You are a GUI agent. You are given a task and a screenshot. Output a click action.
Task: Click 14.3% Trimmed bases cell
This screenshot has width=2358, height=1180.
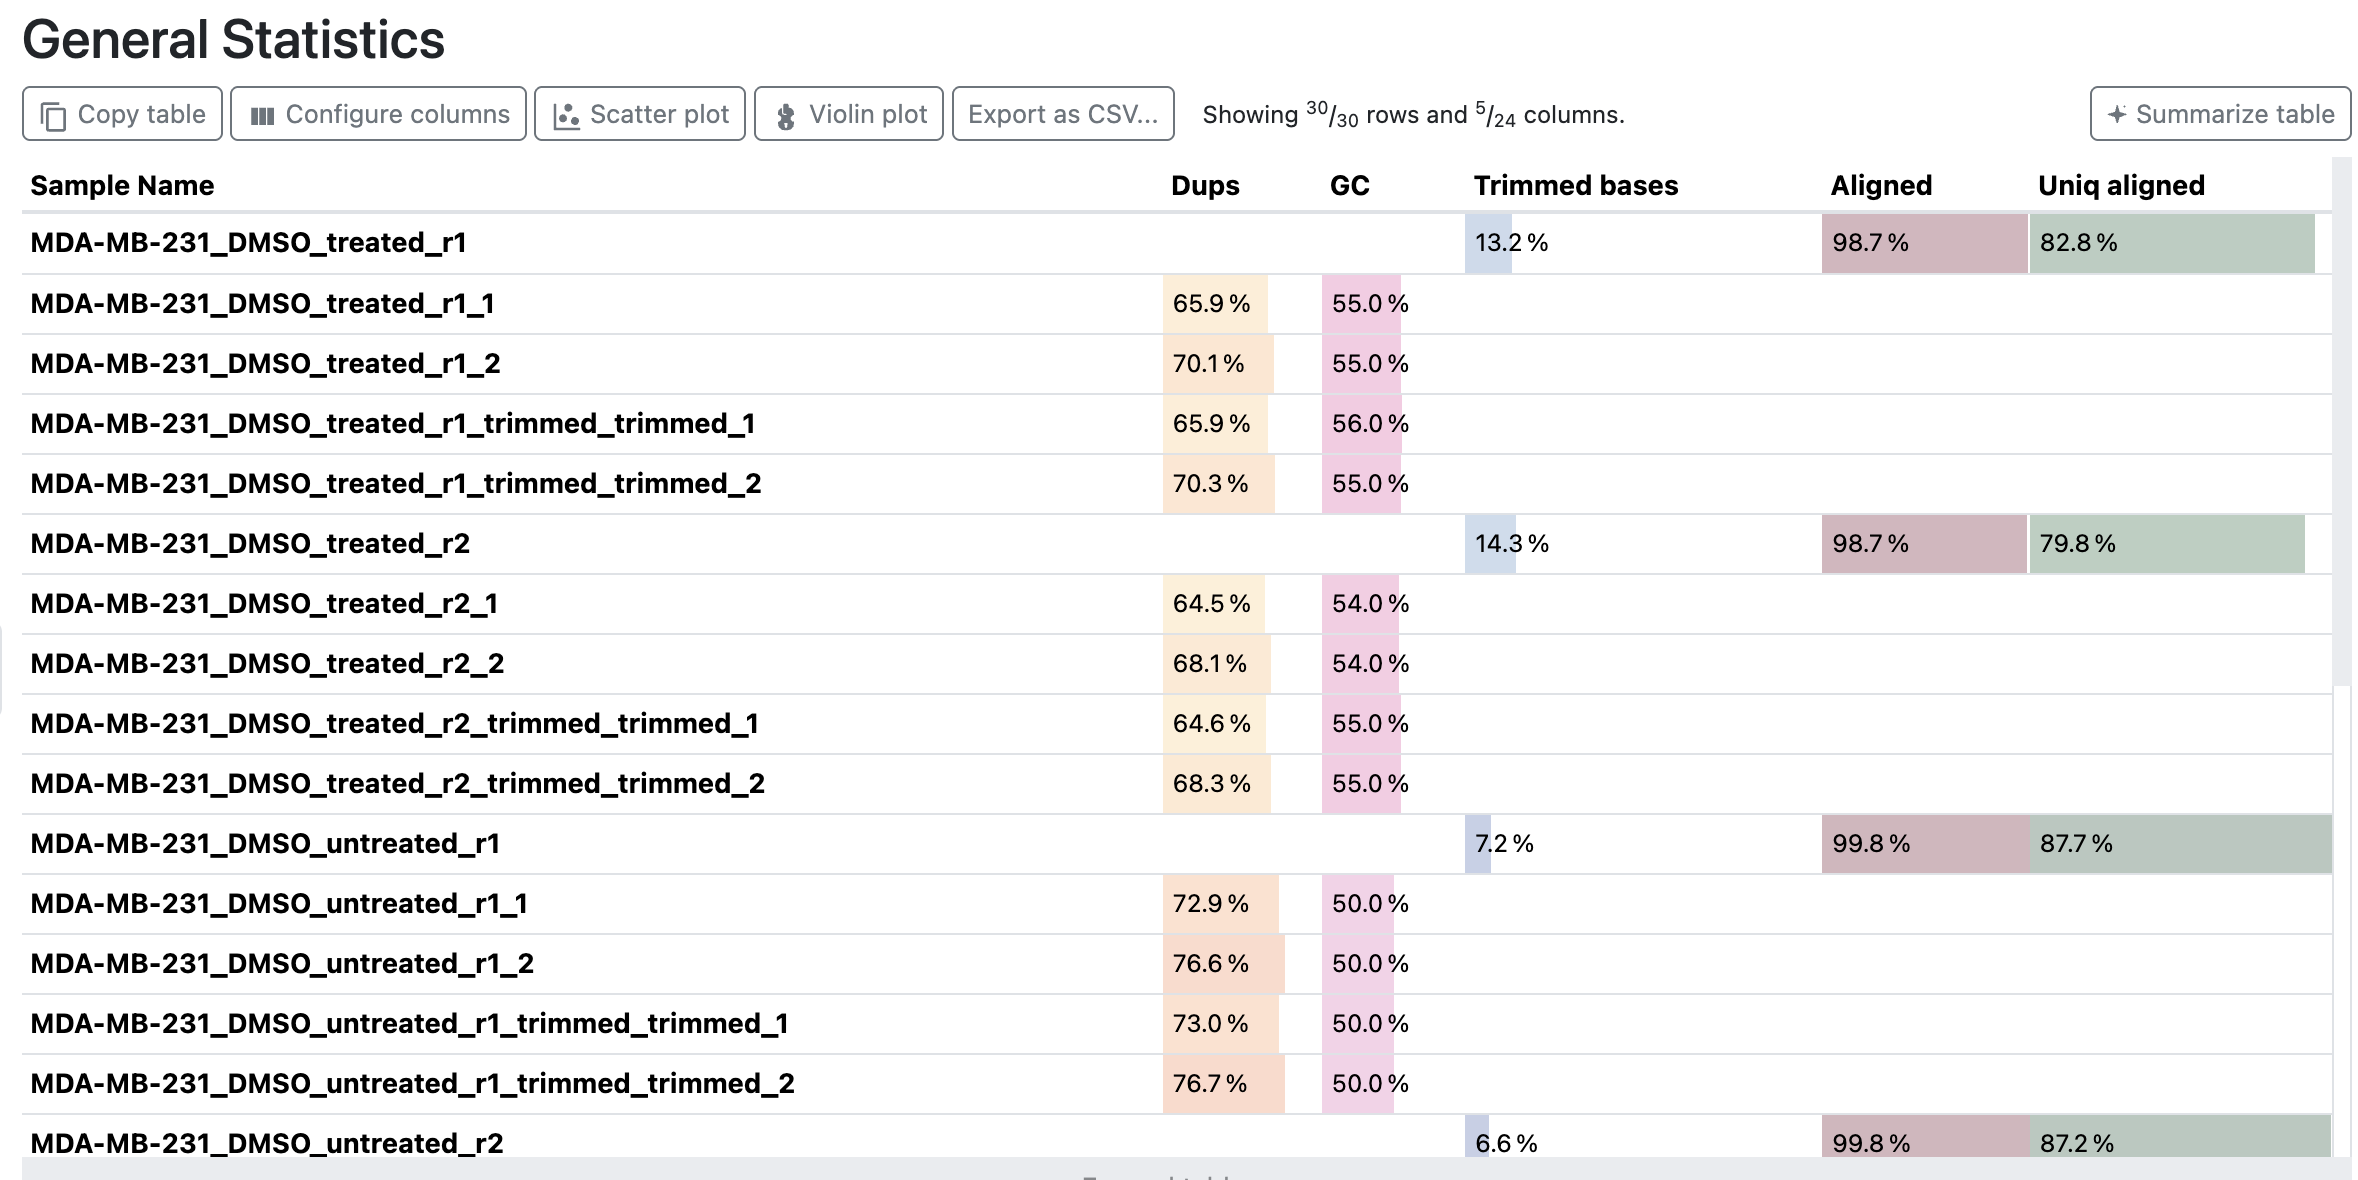coord(1642,544)
